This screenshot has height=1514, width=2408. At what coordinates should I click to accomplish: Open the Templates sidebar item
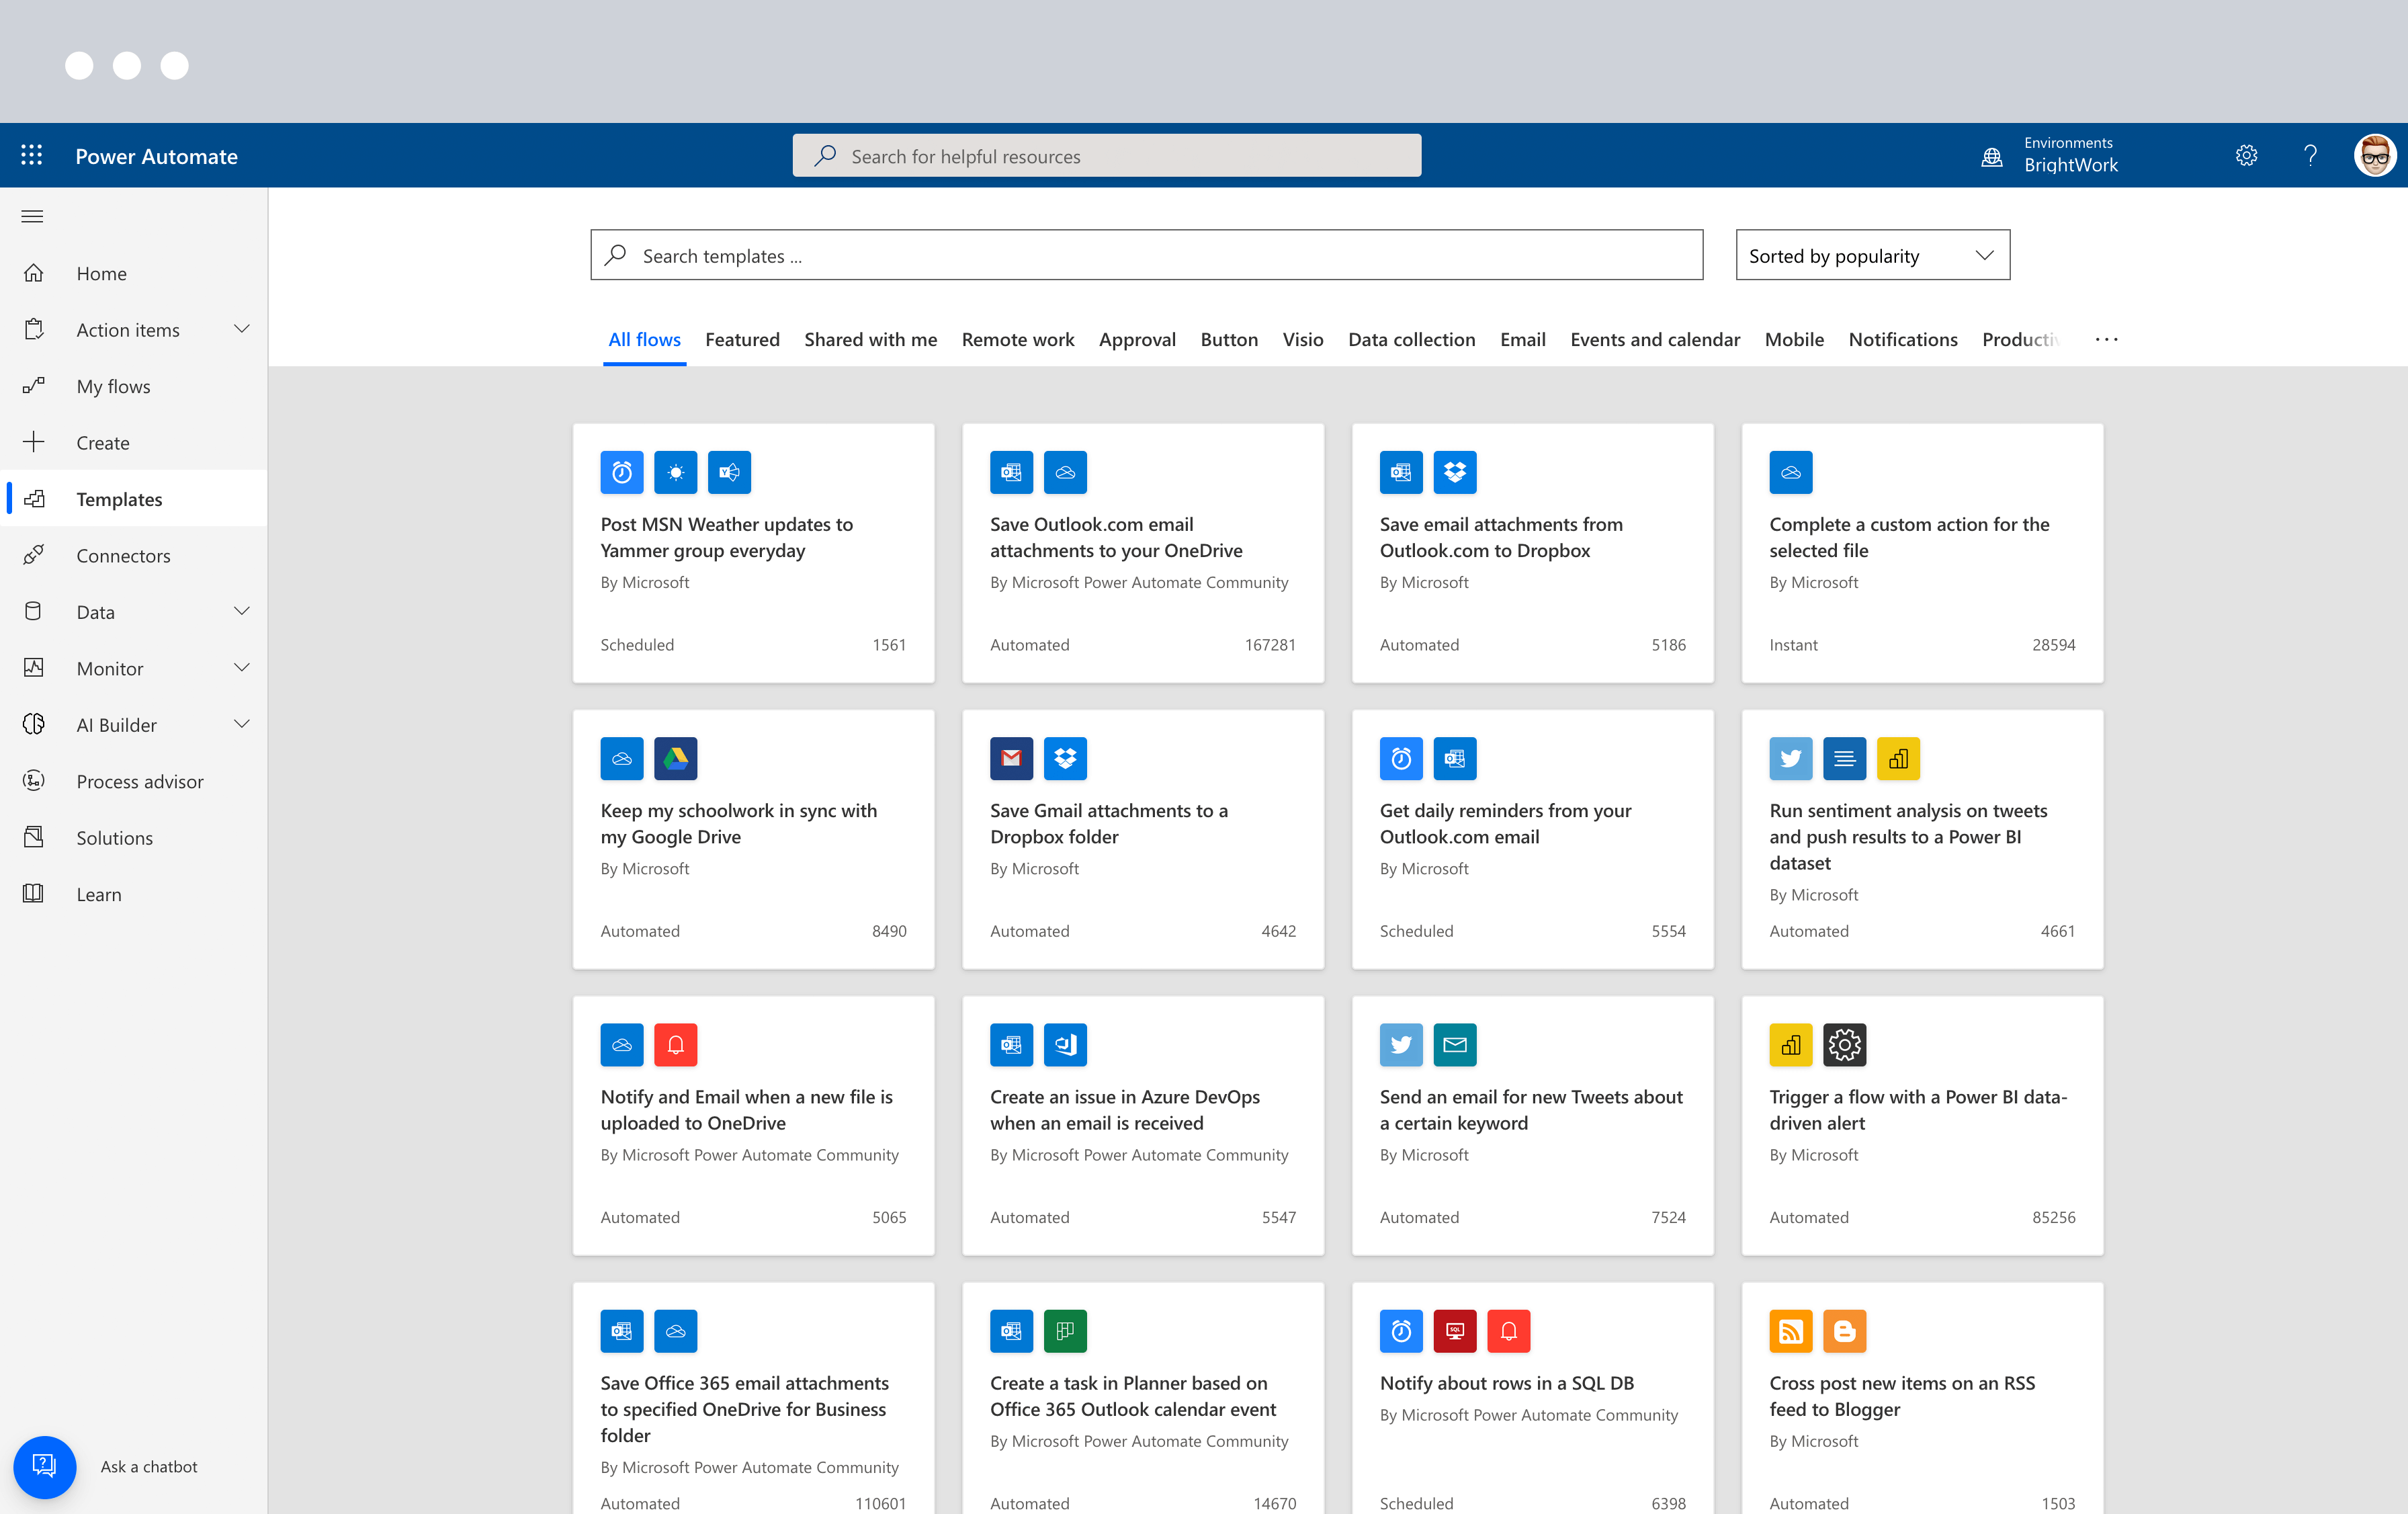pyautogui.click(x=135, y=498)
